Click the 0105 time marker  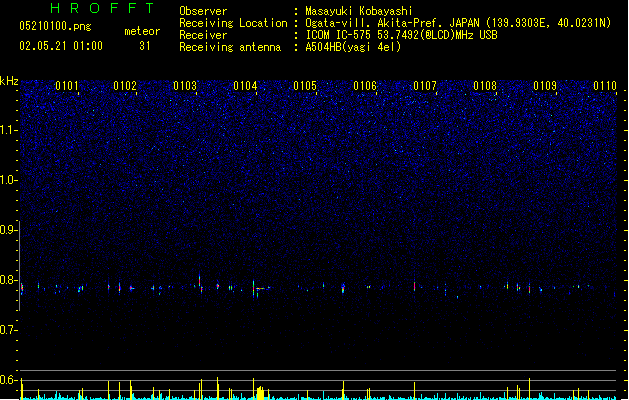(305, 86)
